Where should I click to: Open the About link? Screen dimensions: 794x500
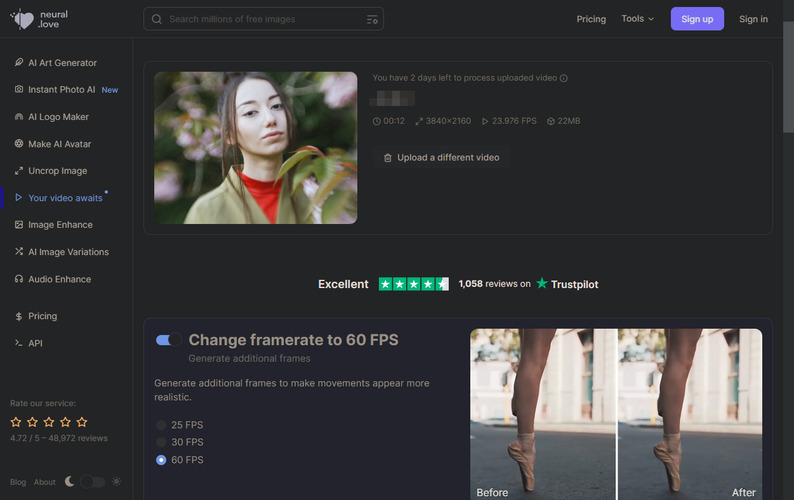click(x=45, y=482)
